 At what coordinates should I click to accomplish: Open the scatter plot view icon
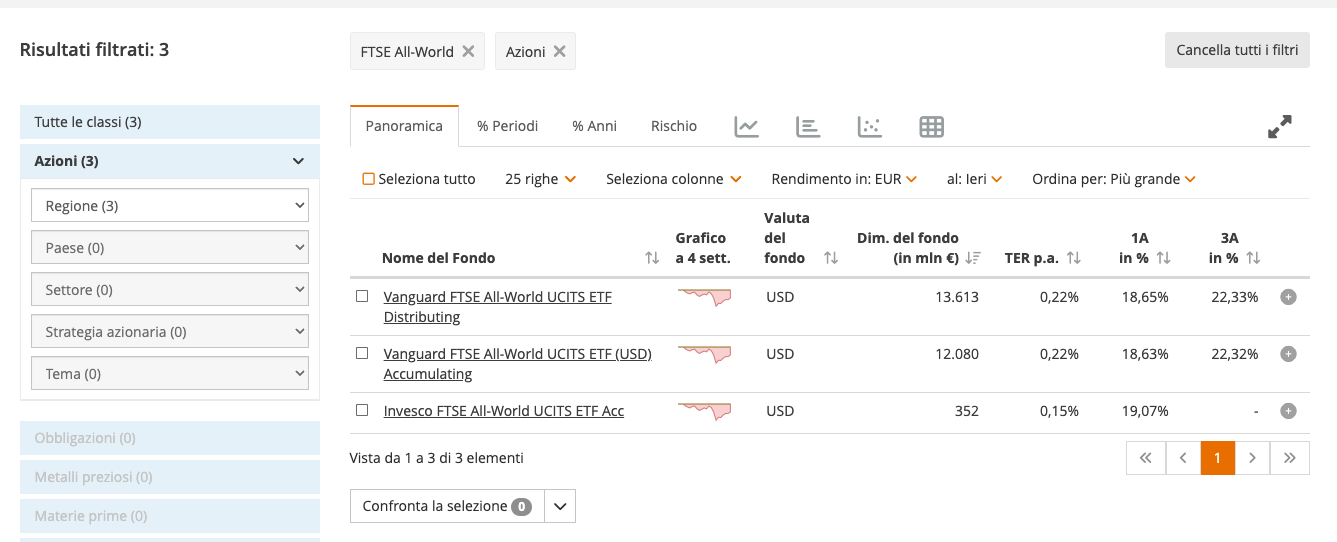coord(870,127)
